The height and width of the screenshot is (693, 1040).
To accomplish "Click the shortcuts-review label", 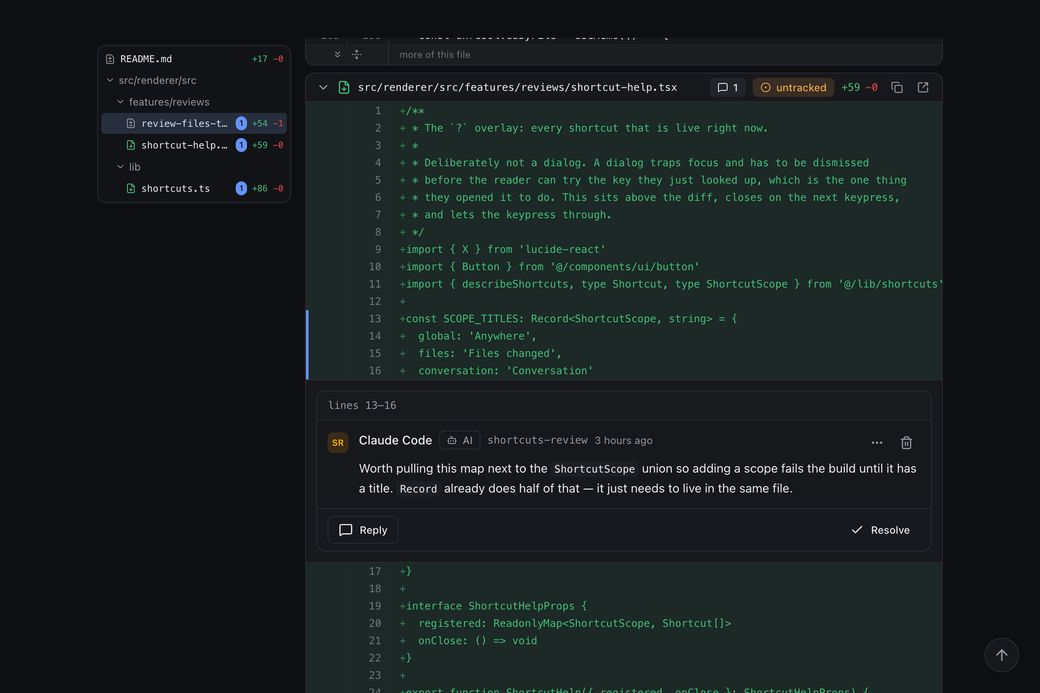I will (x=537, y=440).
